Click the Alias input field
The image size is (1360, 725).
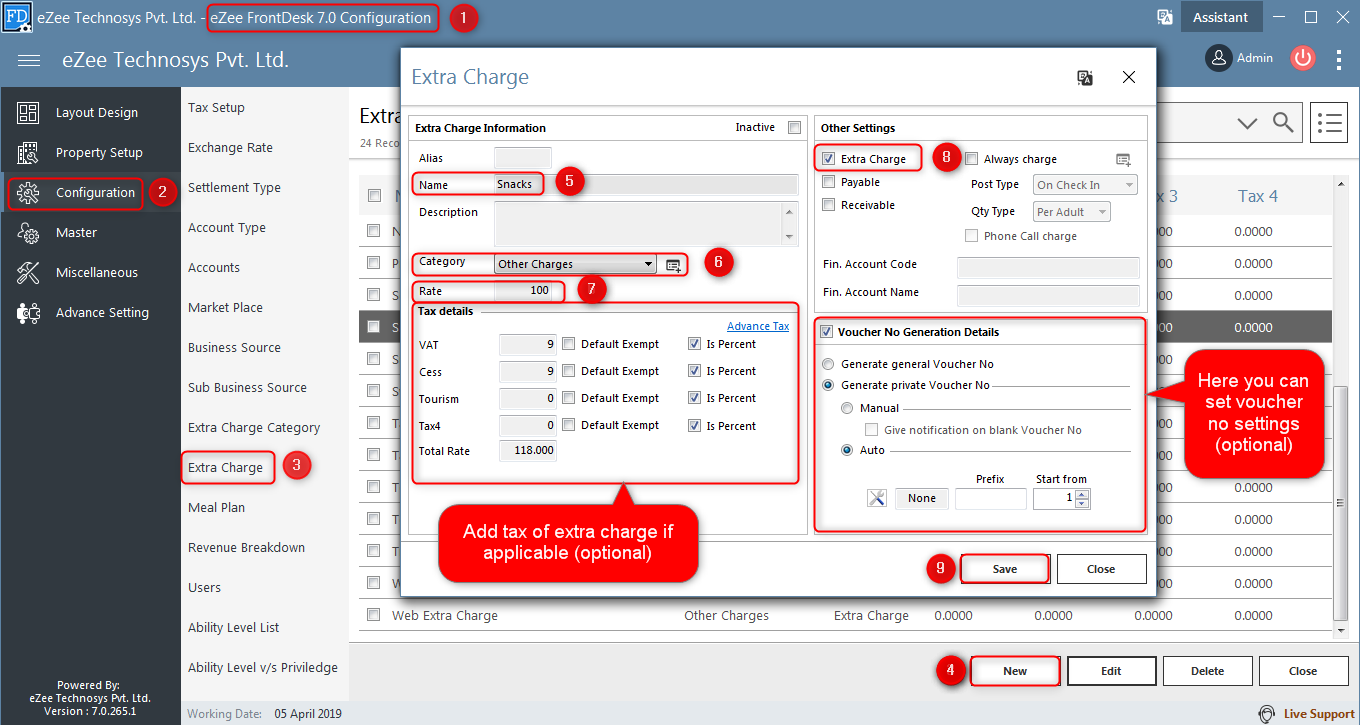(x=523, y=158)
